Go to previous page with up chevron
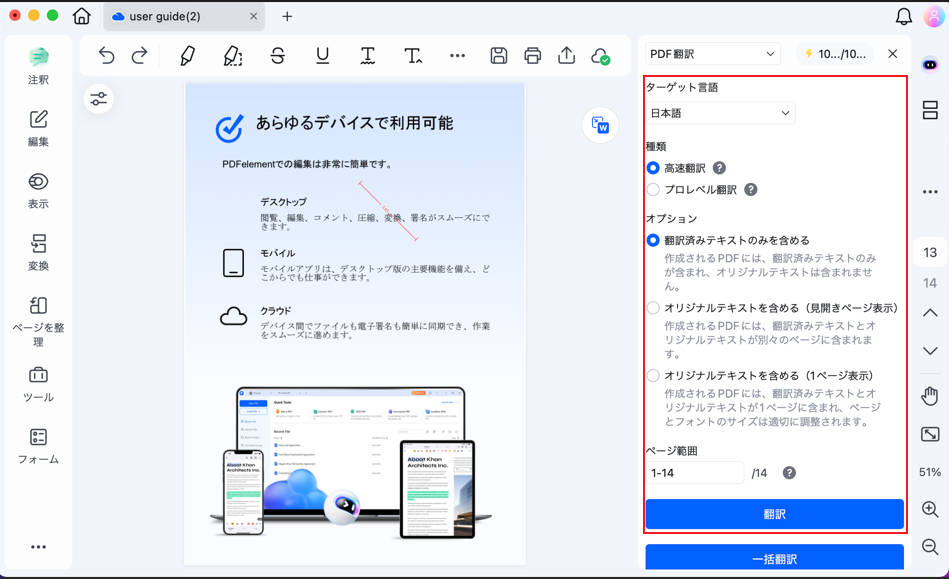This screenshot has height=579, width=949. 930,313
